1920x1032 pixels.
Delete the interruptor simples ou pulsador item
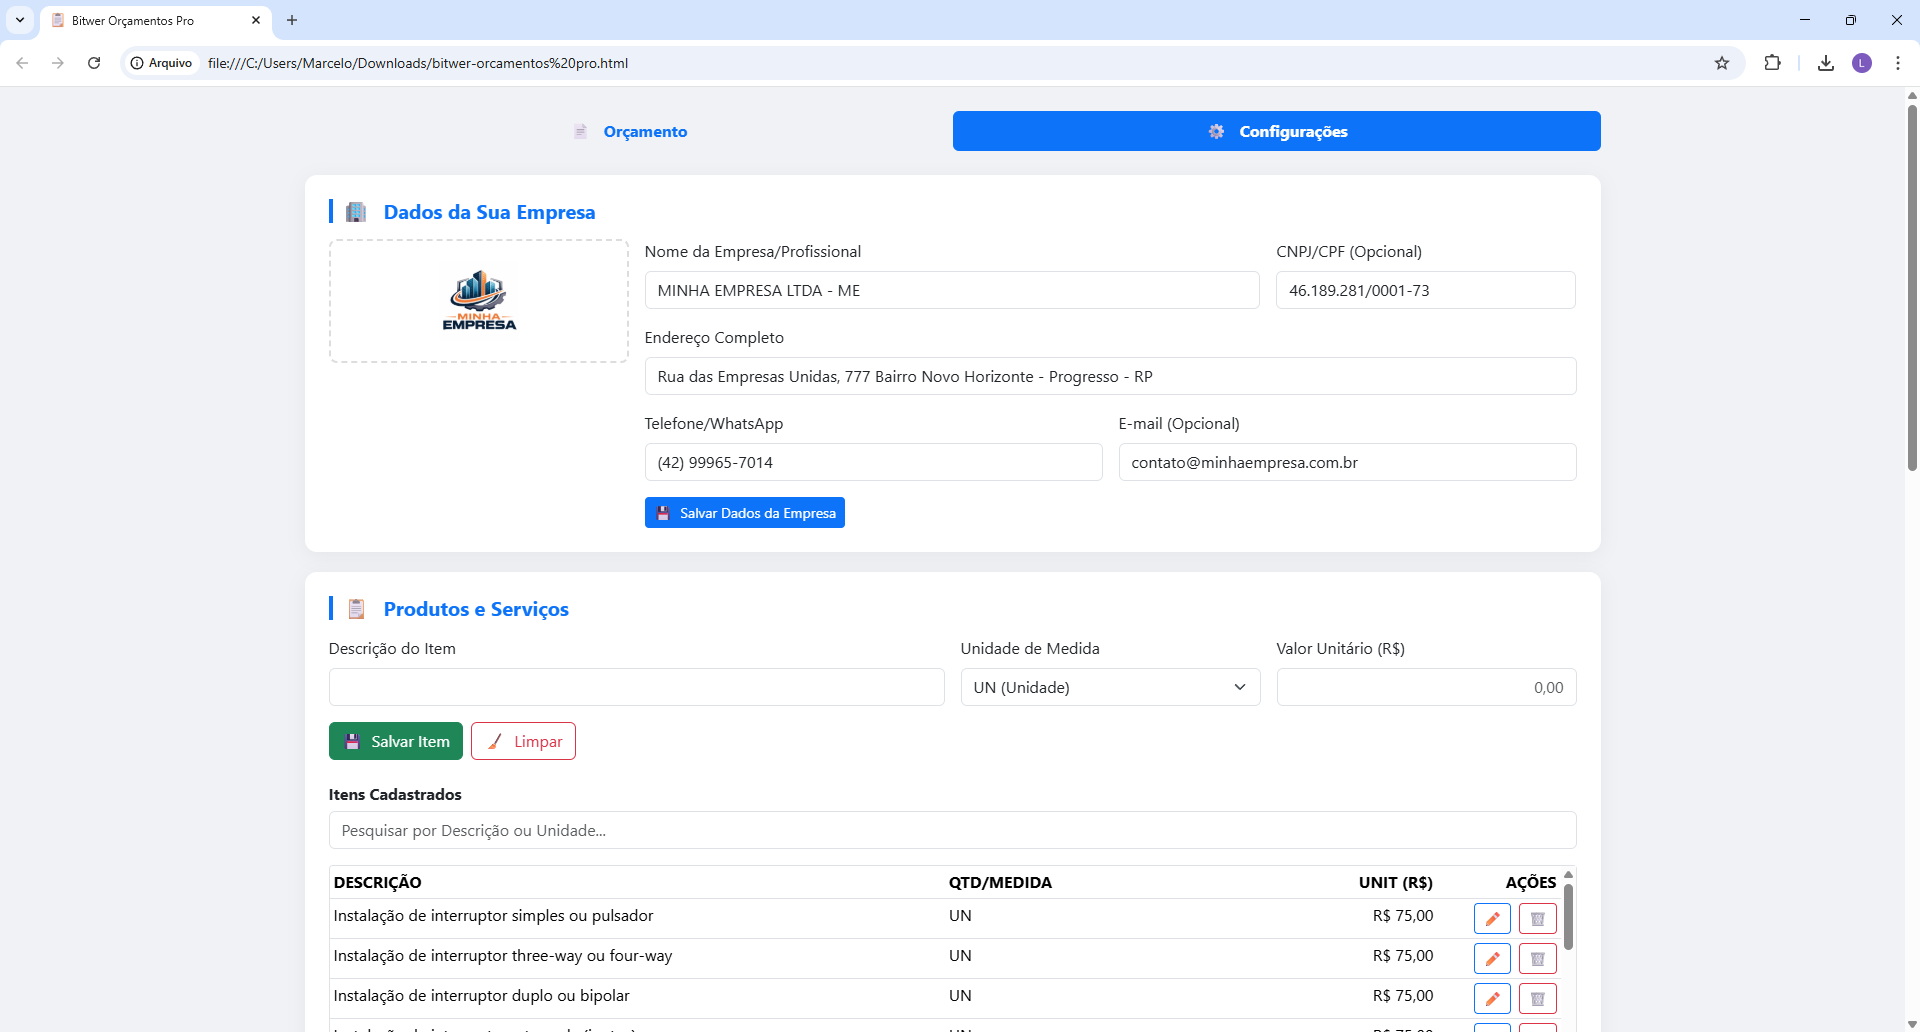pos(1537,918)
